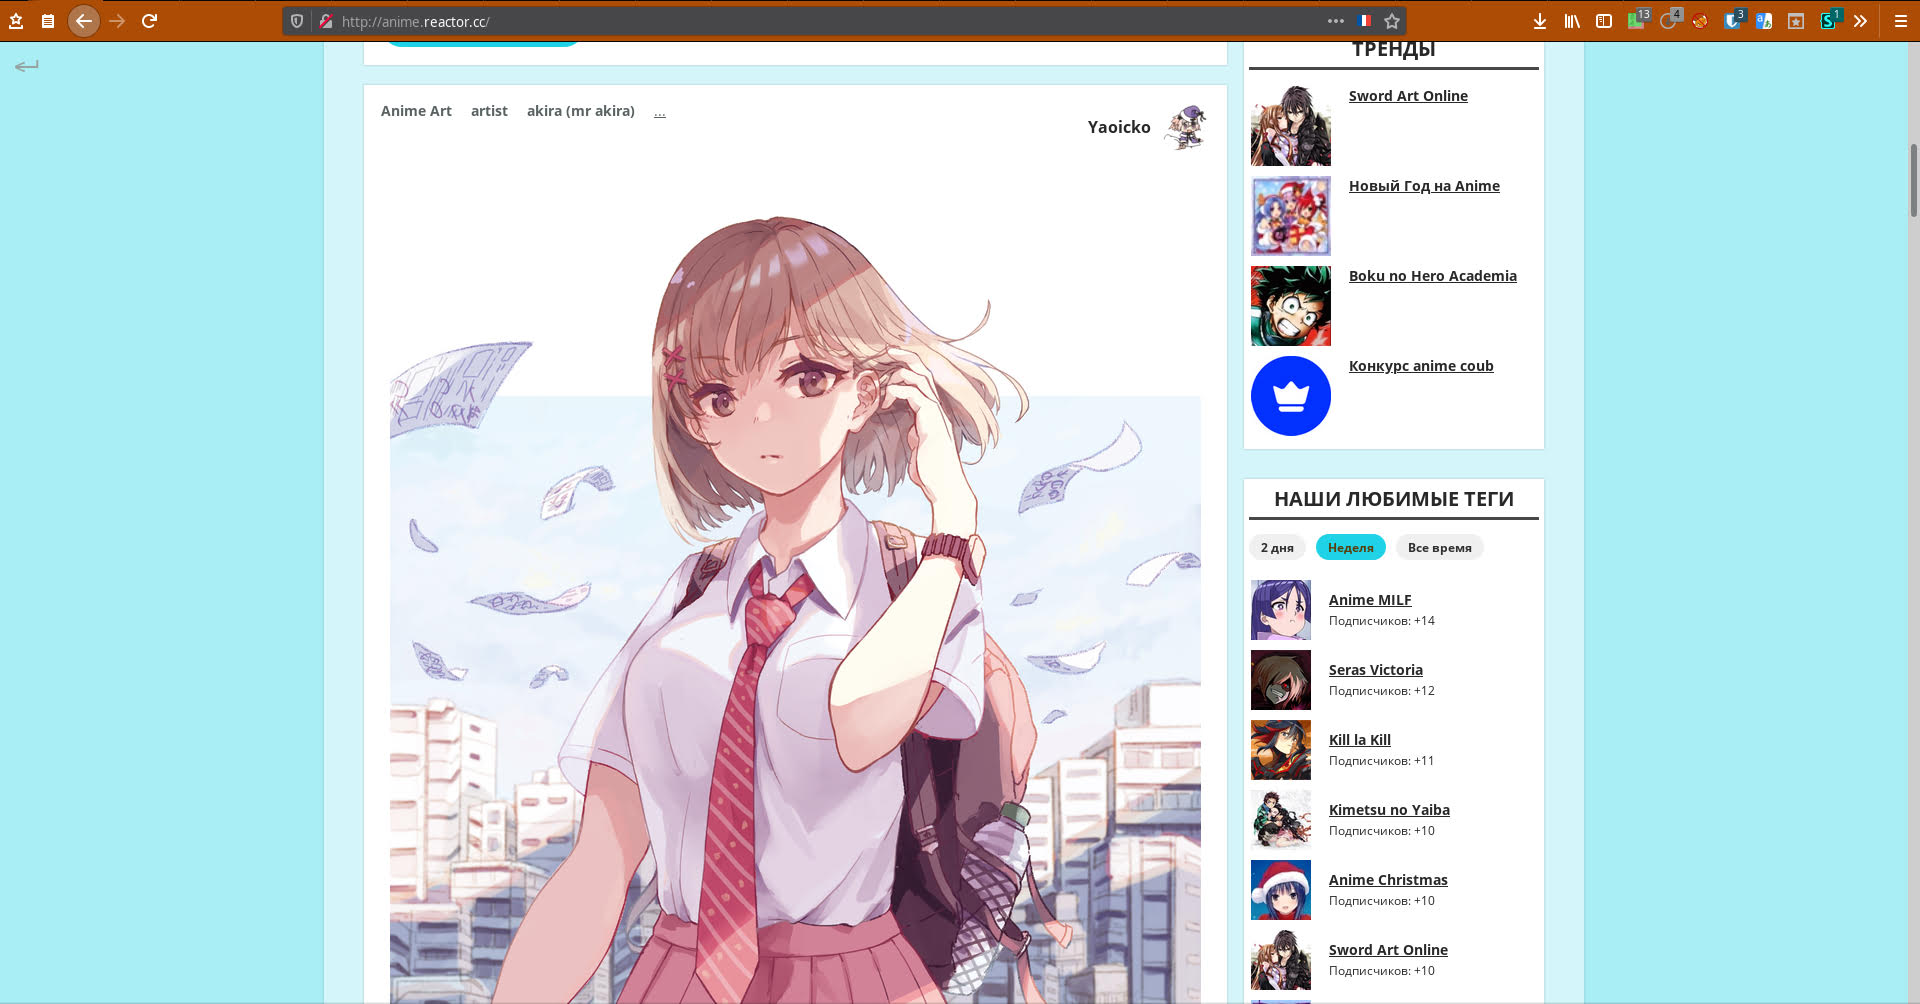
Task: Open the Anime Art tag
Action: tap(416, 111)
